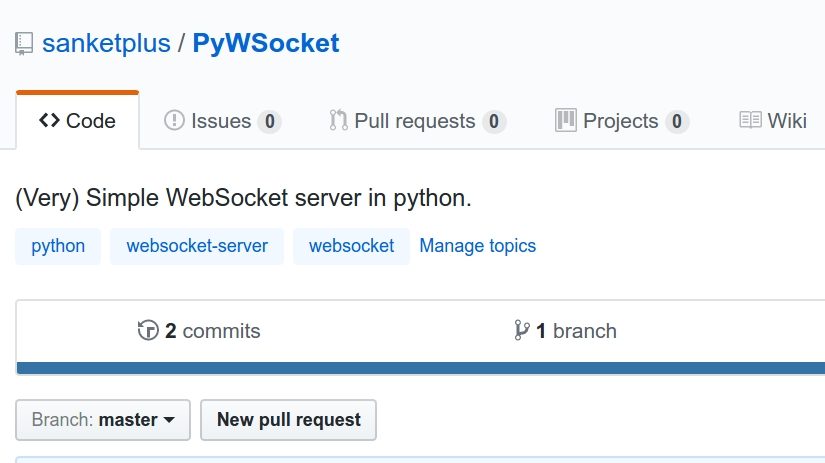This screenshot has width=825, height=463.
Task: Select the websocket-server topic tag
Action: click(197, 246)
